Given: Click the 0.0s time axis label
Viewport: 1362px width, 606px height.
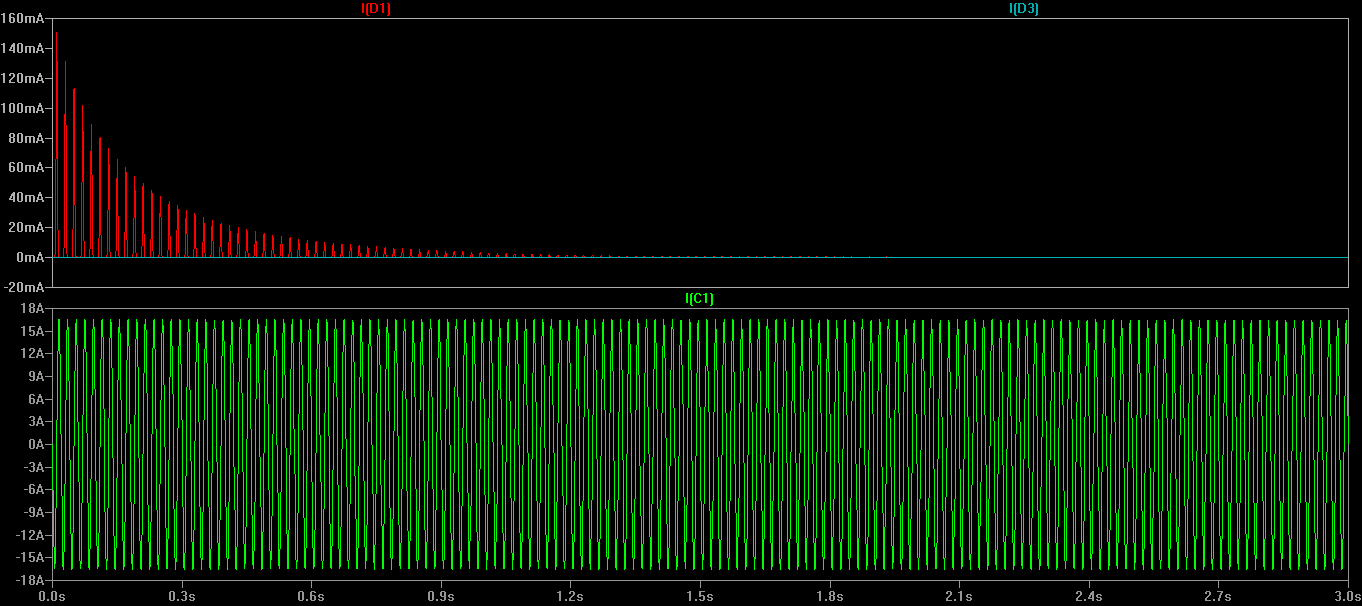Looking at the screenshot, I should point(52,596).
